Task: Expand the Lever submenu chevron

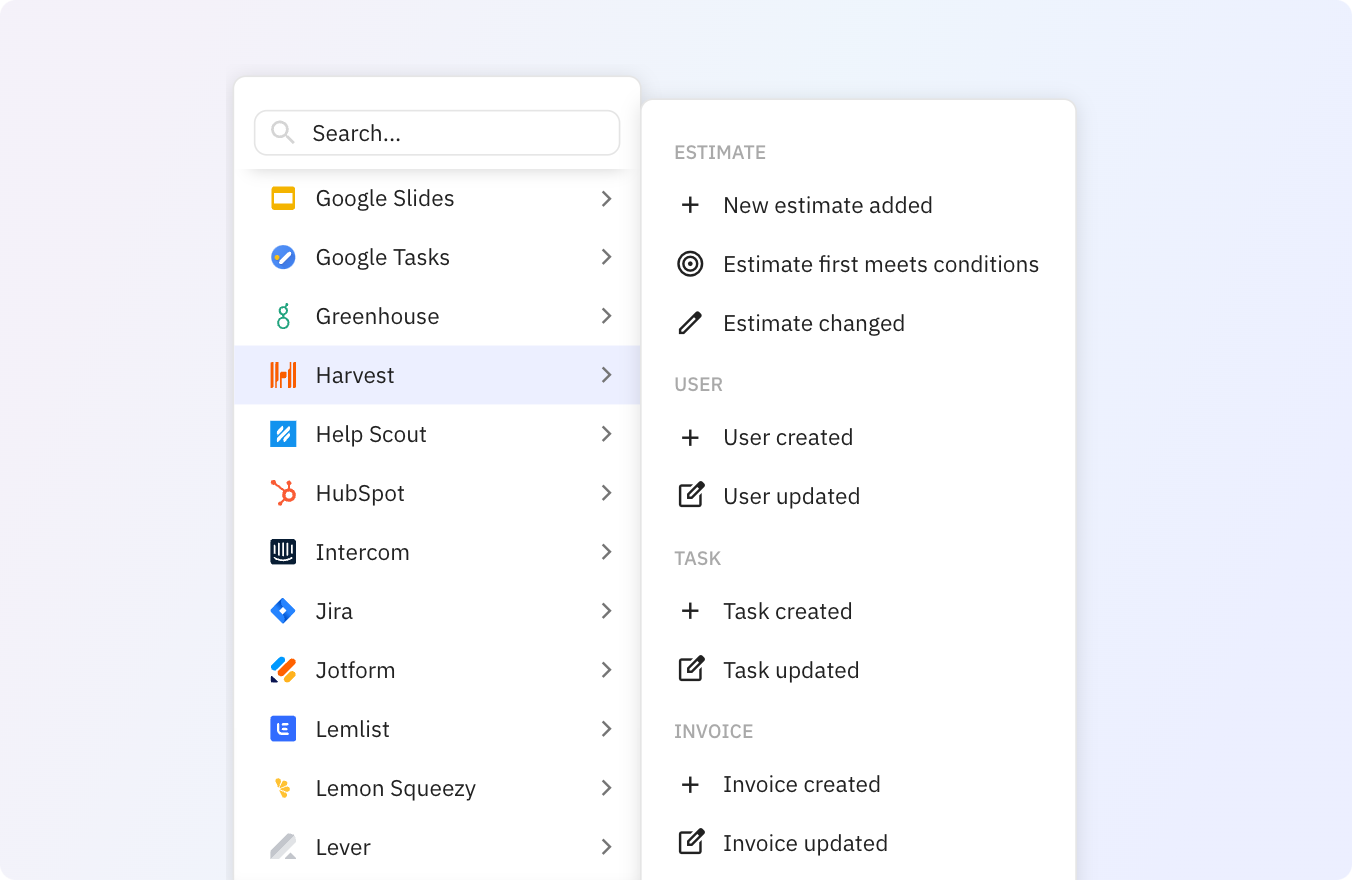Action: click(x=606, y=847)
